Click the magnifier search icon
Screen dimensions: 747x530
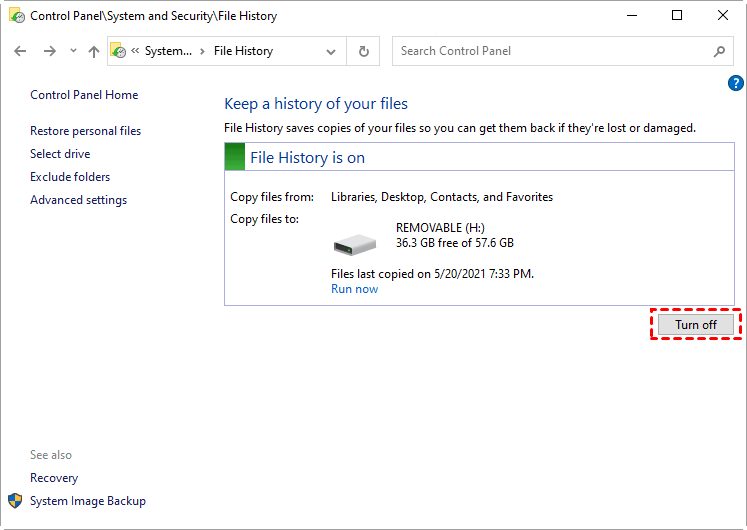click(x=719, y=52)
